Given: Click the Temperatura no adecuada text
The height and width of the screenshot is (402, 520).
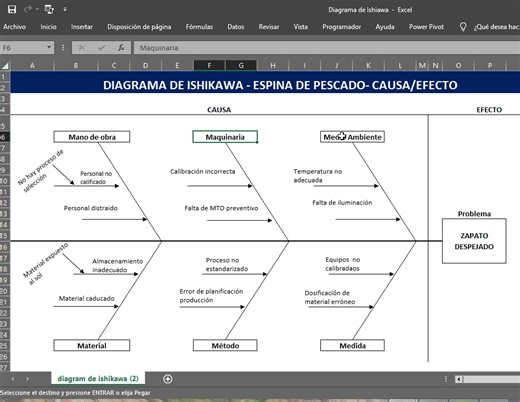Looking at the screenshot, I should tap(318, 176).
